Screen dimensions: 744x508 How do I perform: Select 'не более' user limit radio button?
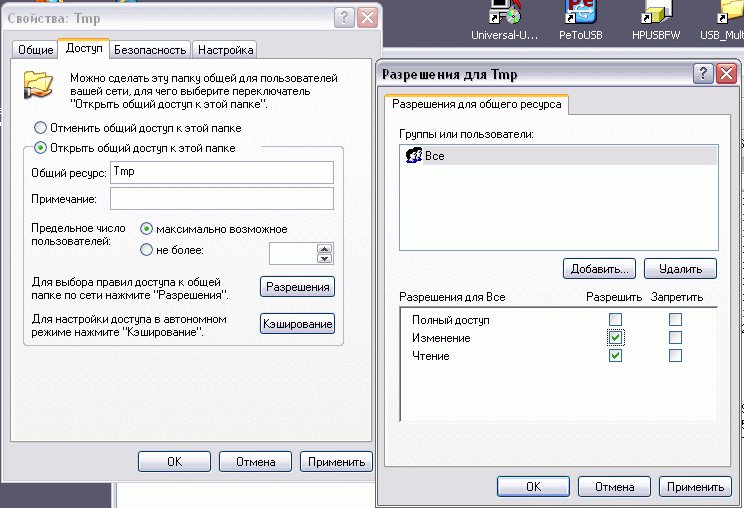[147, 250]
